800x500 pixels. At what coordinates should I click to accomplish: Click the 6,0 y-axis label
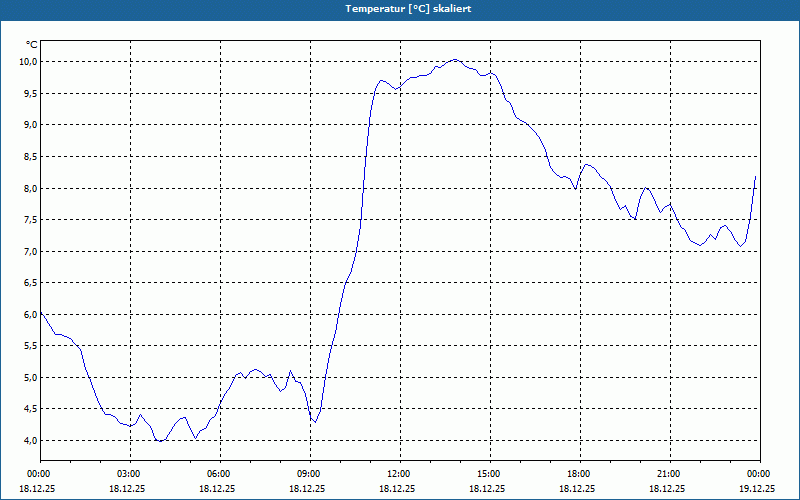pyautogui.click(x=31, y=314)
